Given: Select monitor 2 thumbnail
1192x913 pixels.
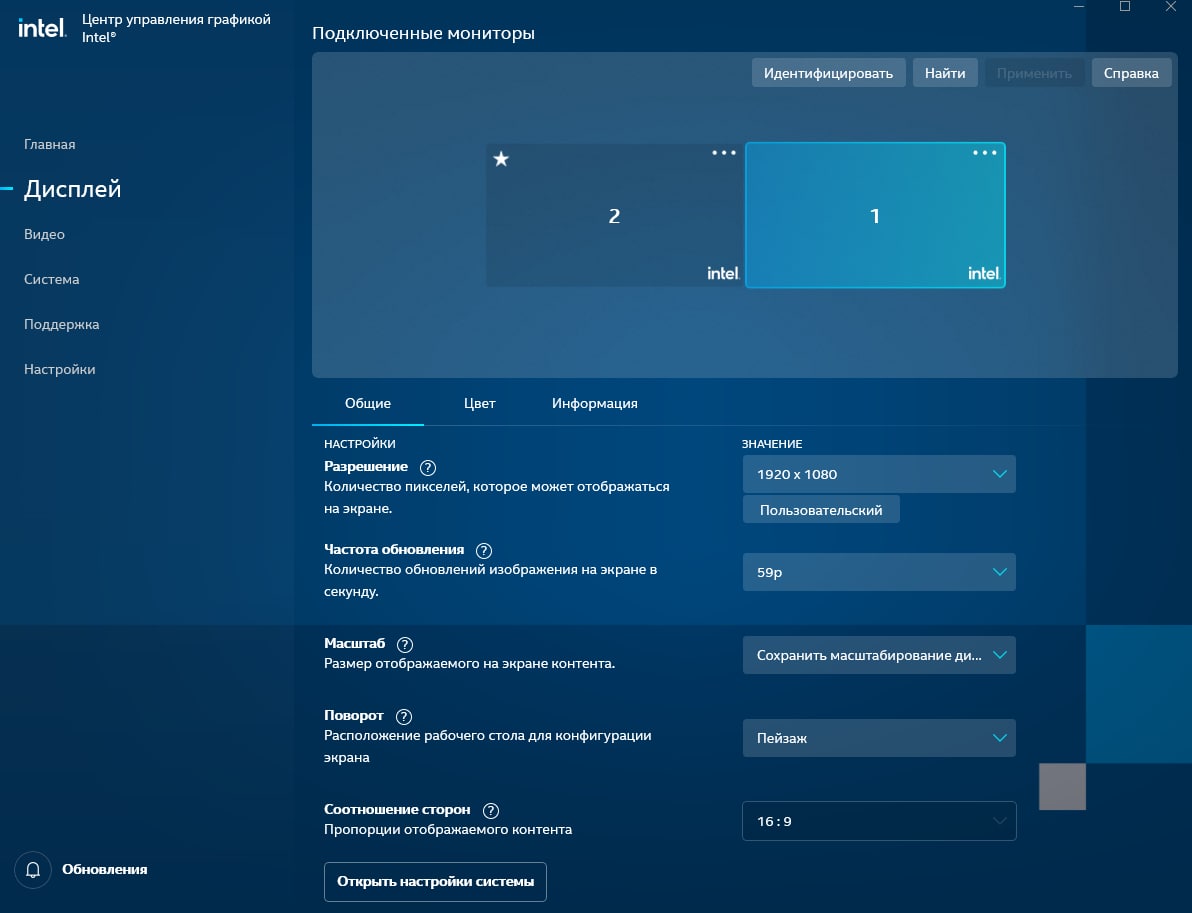Looking at the screenshot, I should click(614, 215).
